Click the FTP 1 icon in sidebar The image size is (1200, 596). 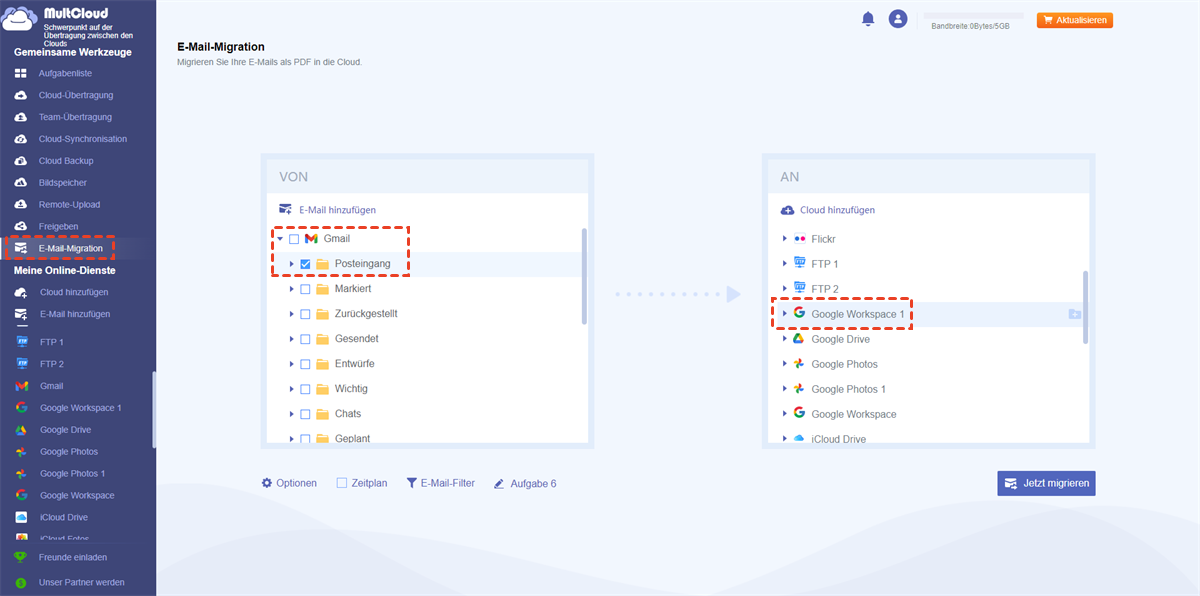coord(21,342)
